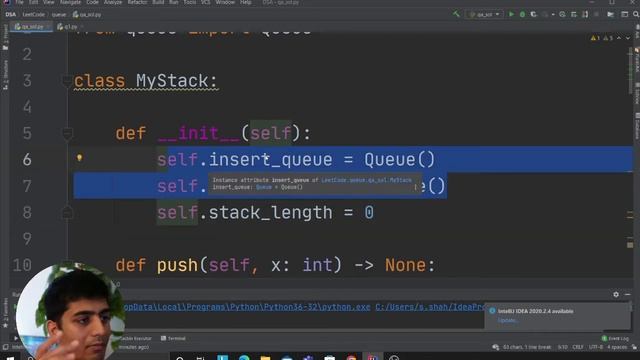Open the Navigate menu

coord(70,2)
